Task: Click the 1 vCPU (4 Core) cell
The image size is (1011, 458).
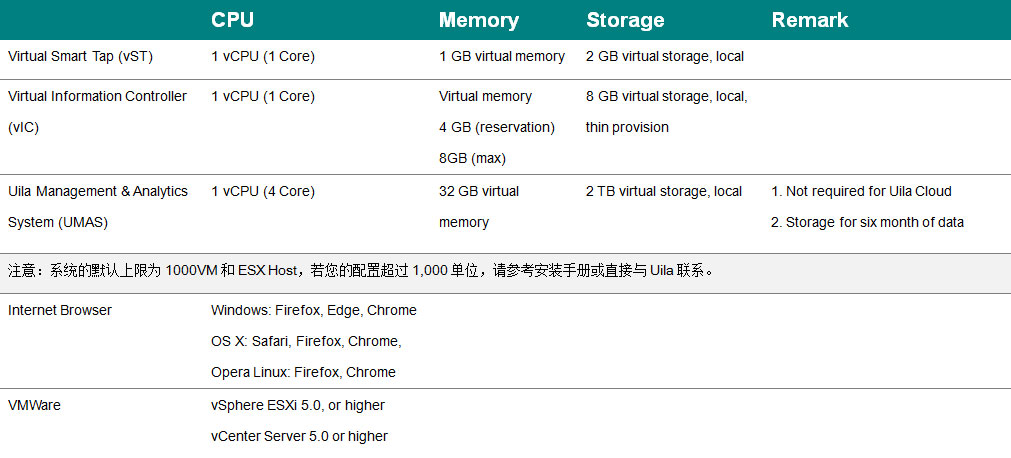Action: (x=263, y=192)
